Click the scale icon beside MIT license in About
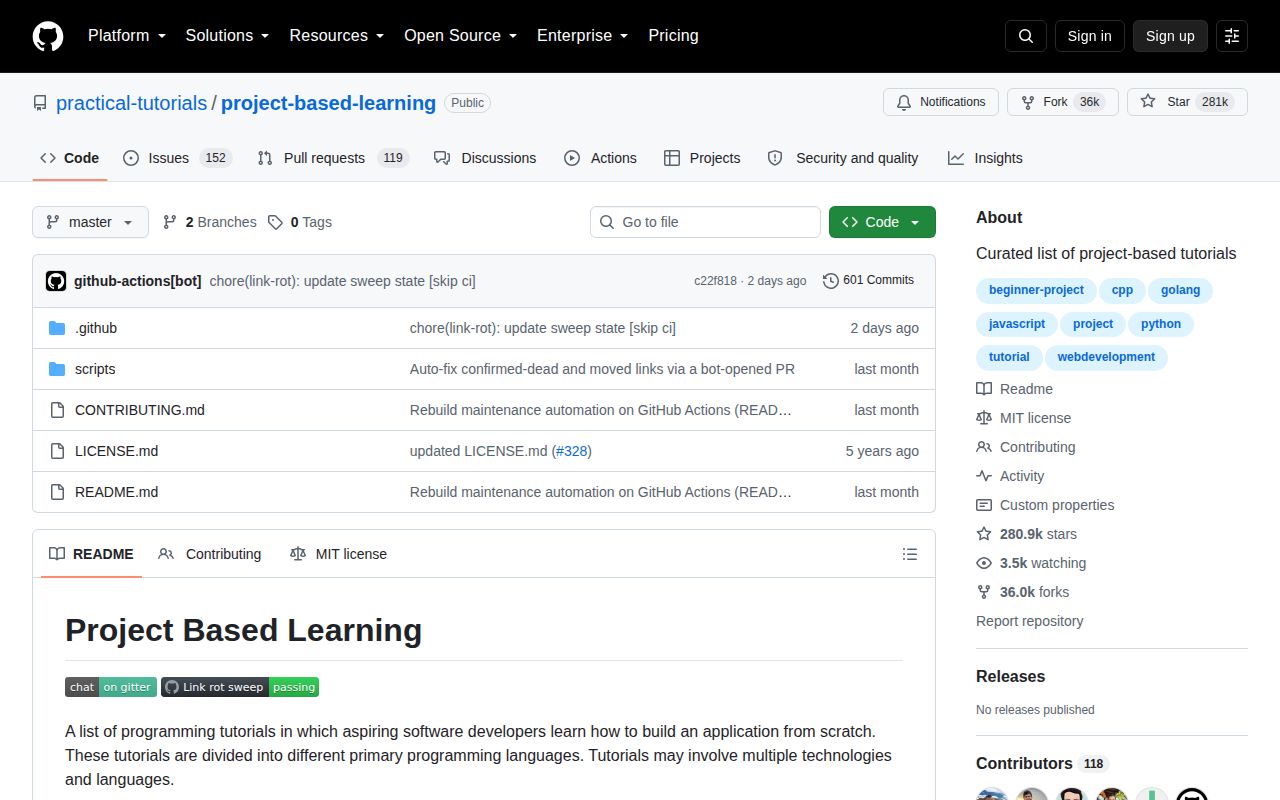 (984, 418)
